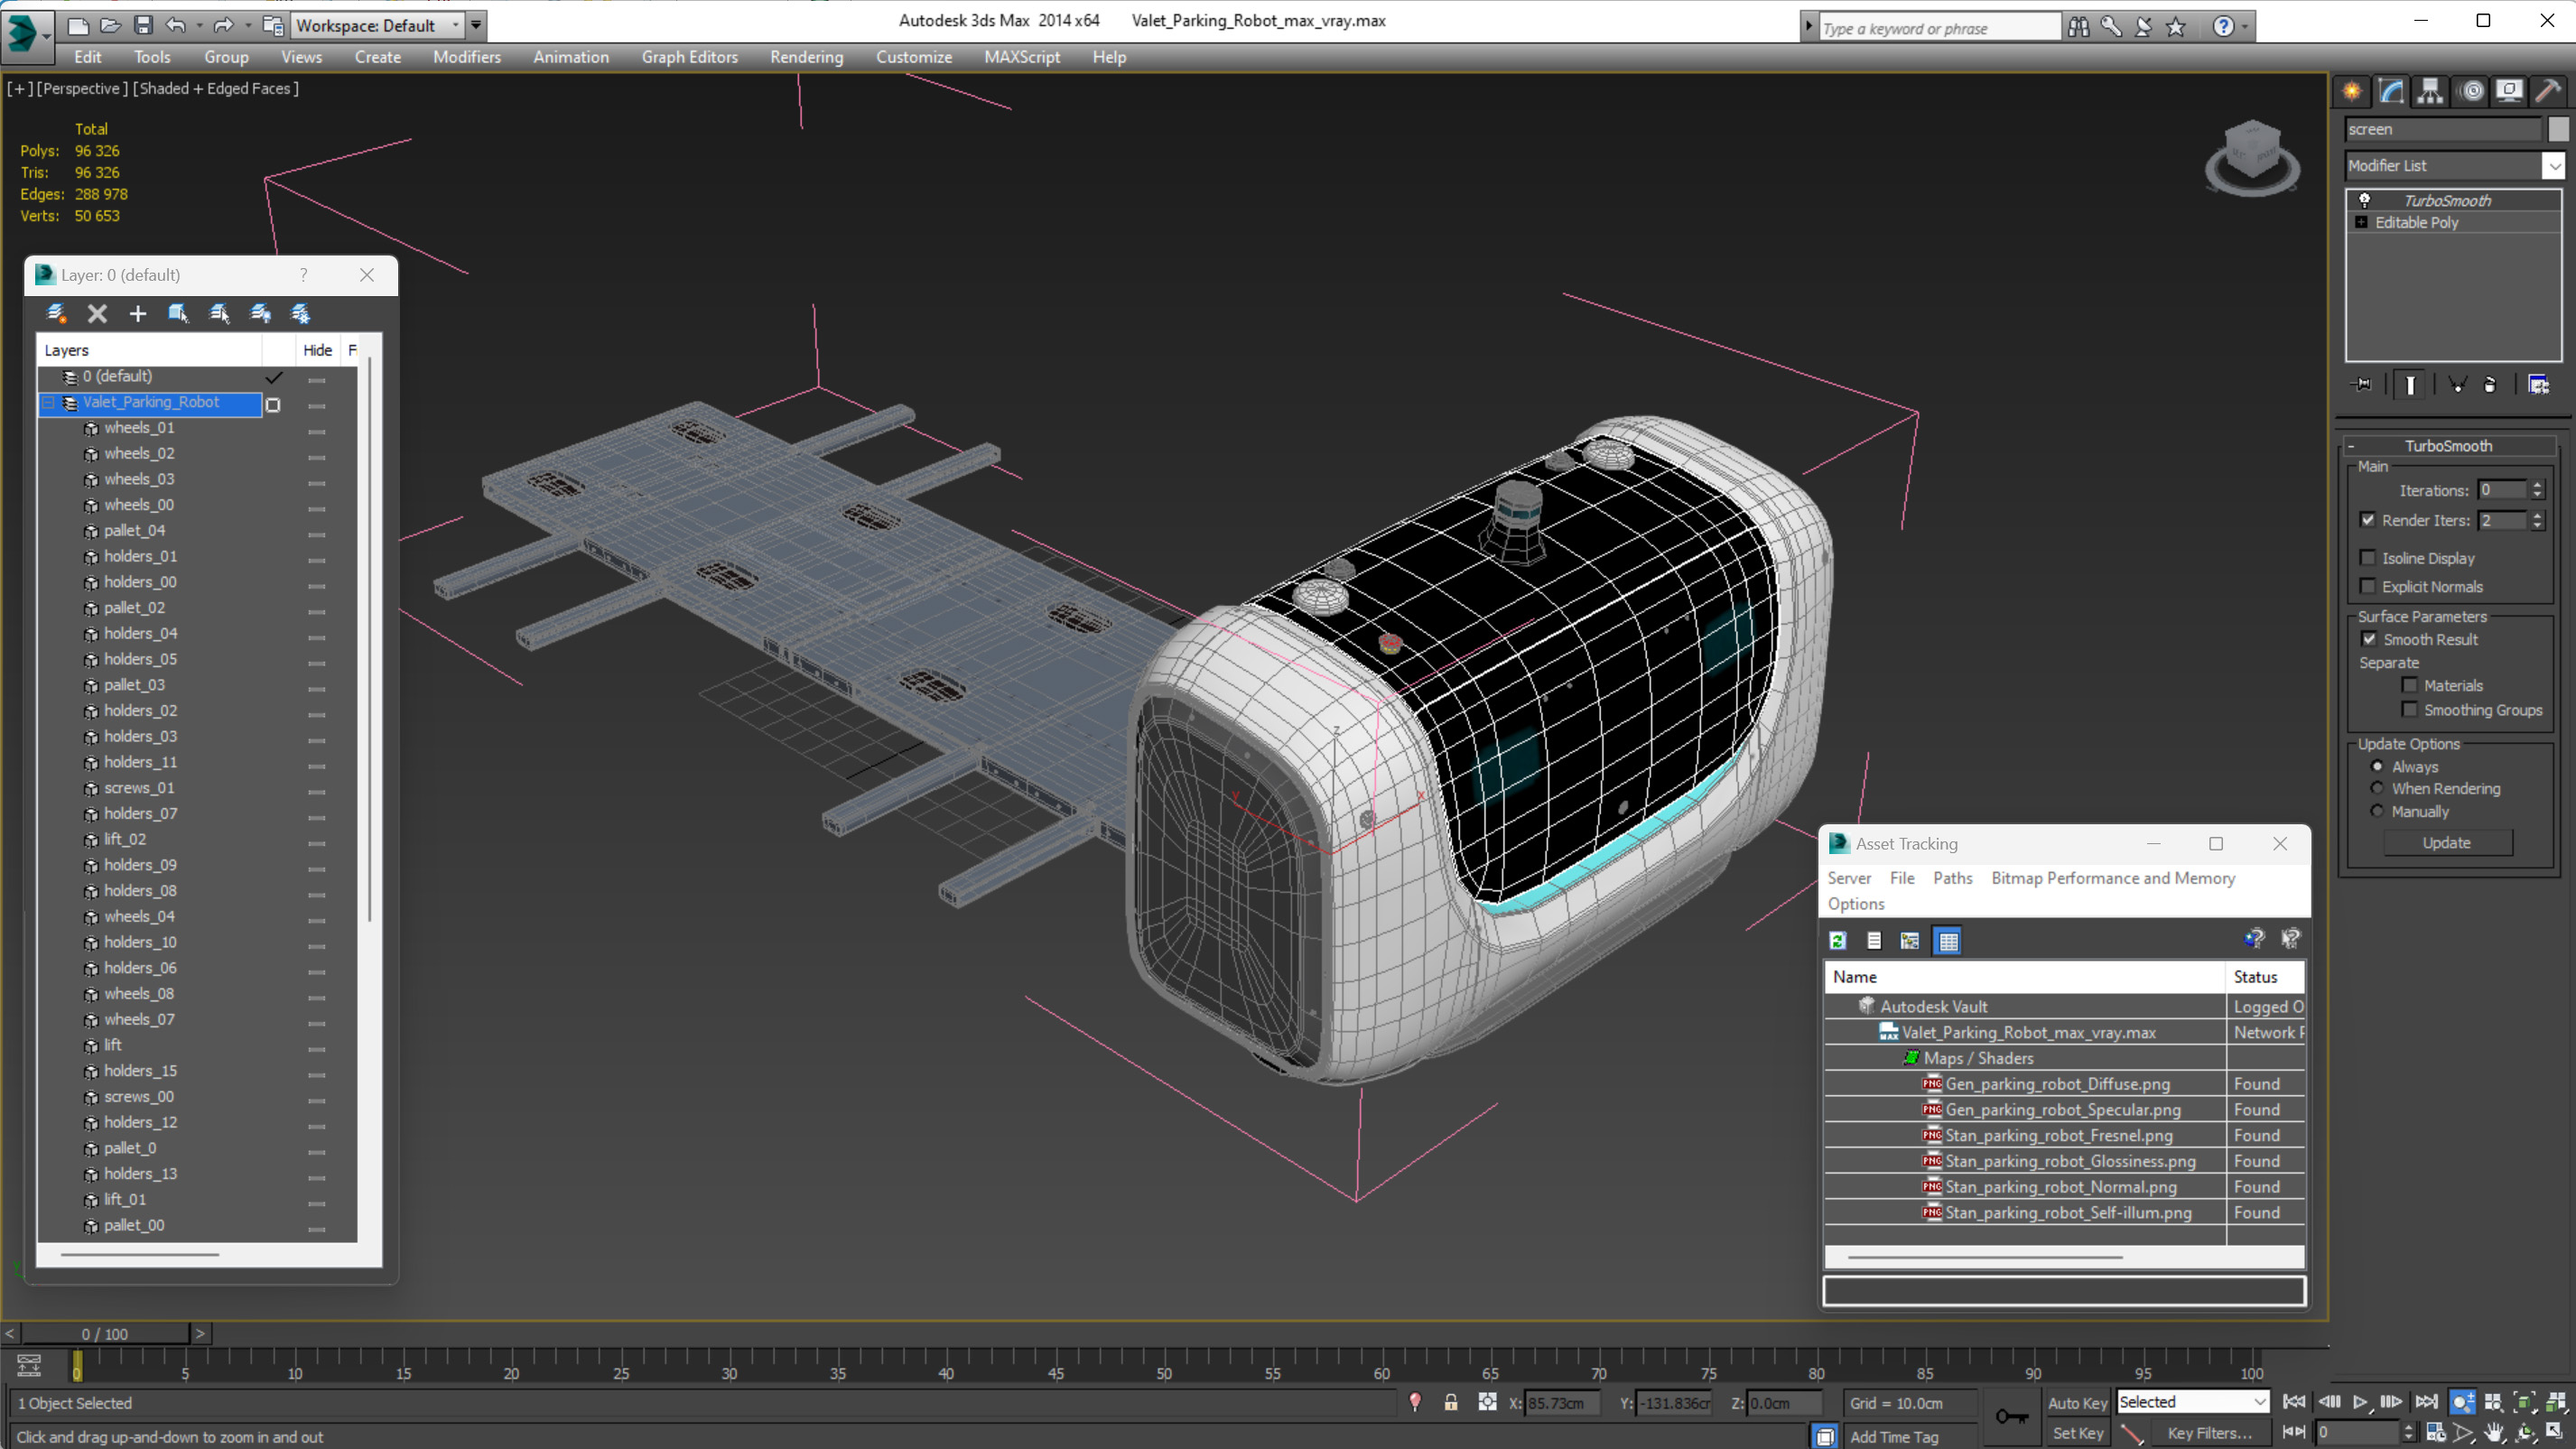Click the Pin Stack icon
2576x1449 pixels.
pos(2362,384)
